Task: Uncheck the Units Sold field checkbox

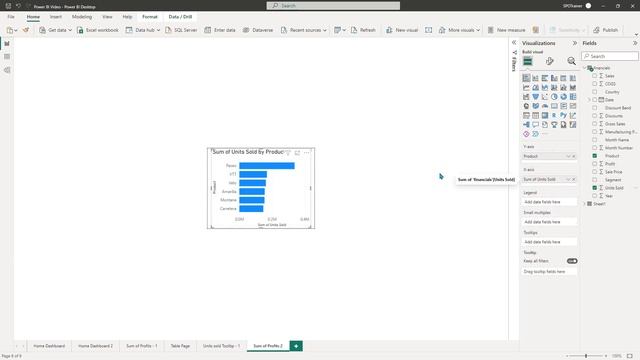Action: (x=595, y=188)
